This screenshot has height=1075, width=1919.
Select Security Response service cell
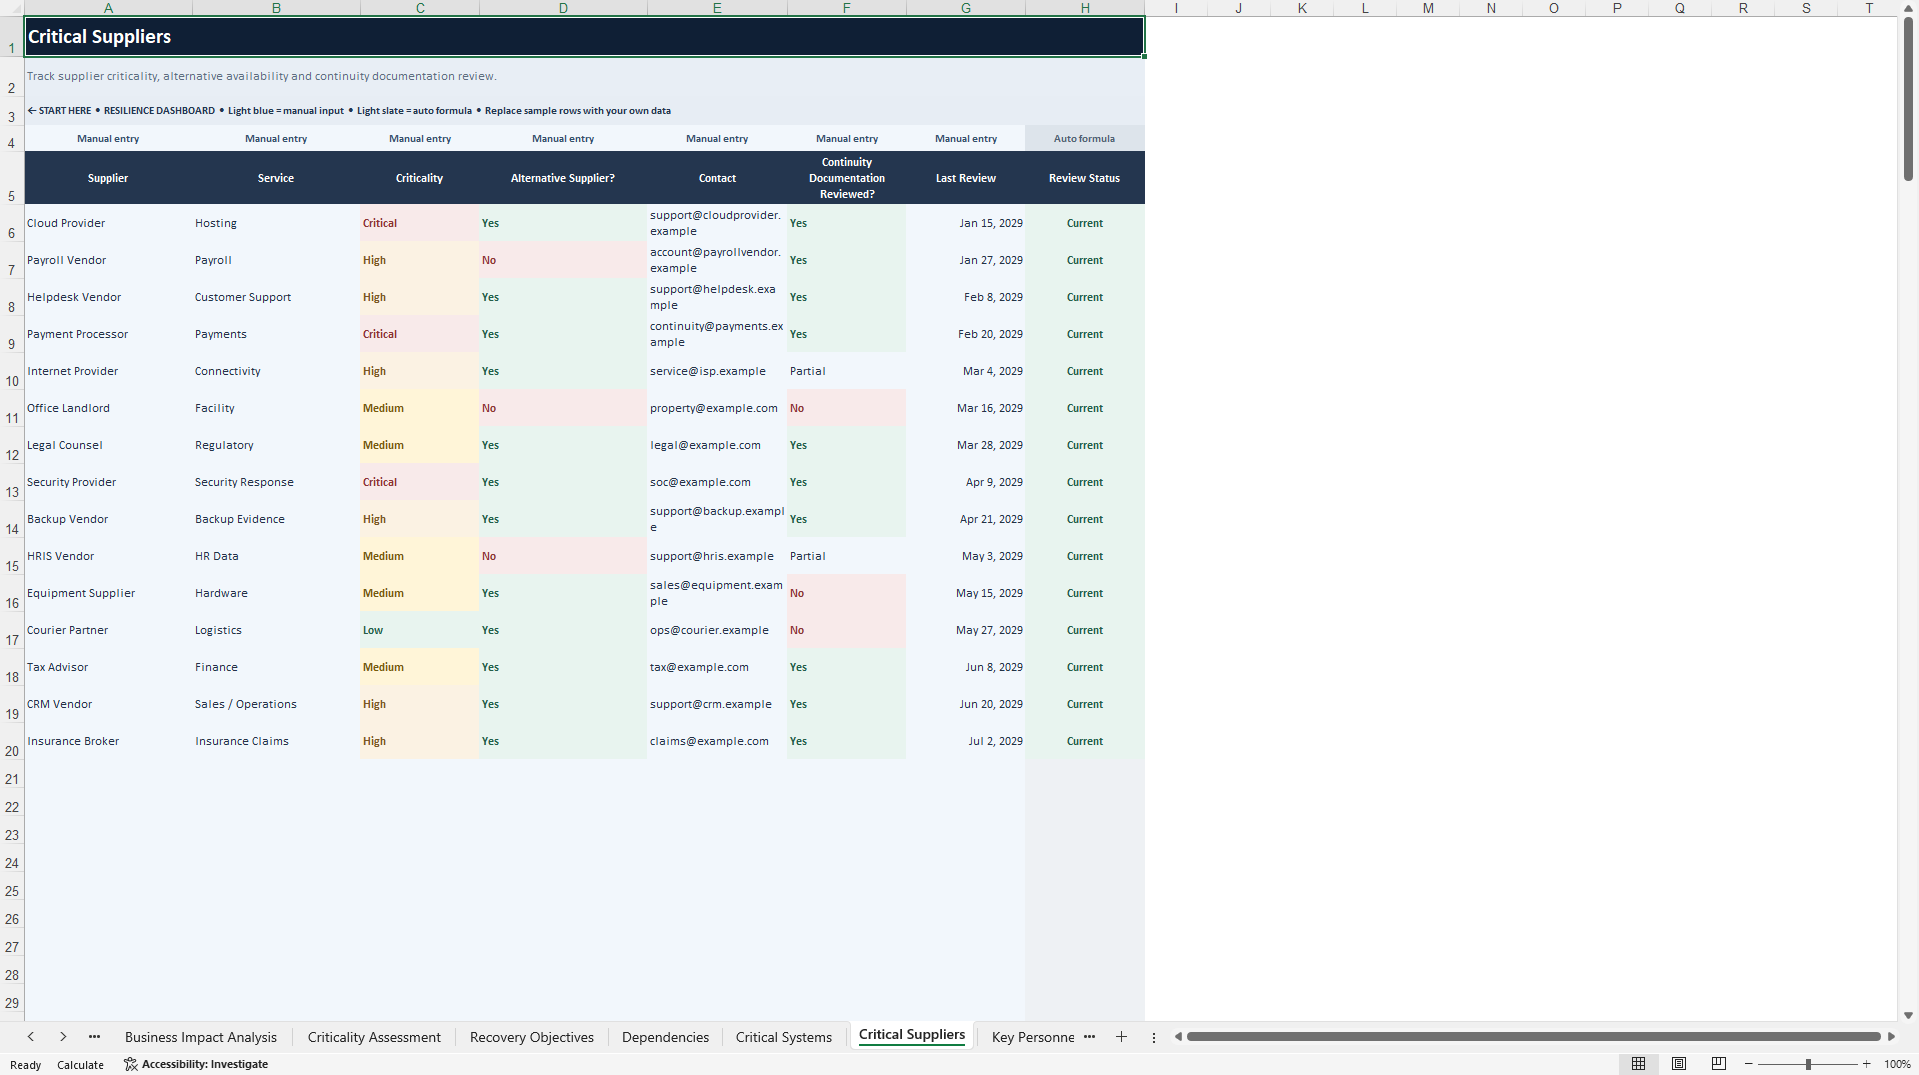point(276,482)
